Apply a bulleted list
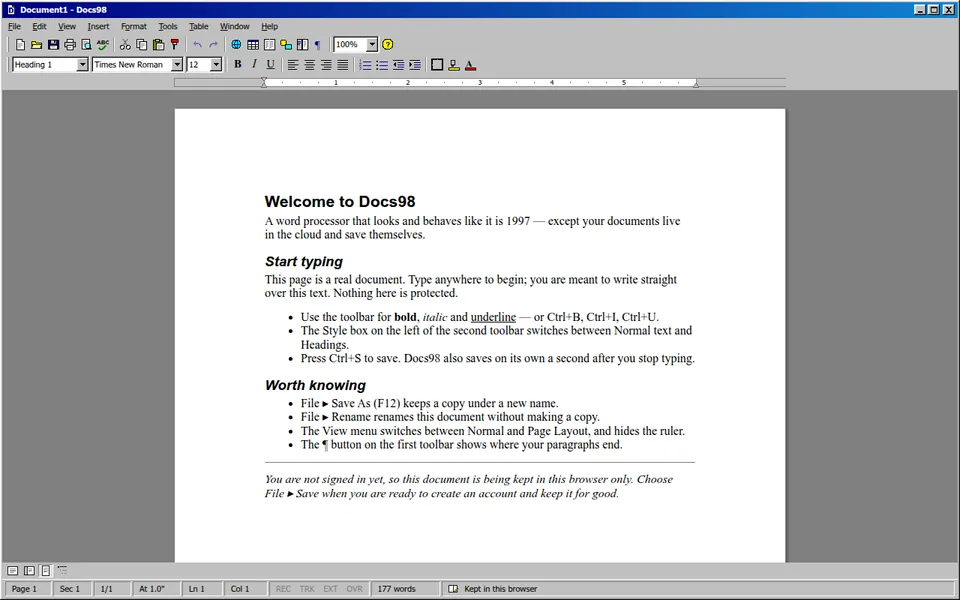Viewport: 960px width, 600px height. coord(381,65)
